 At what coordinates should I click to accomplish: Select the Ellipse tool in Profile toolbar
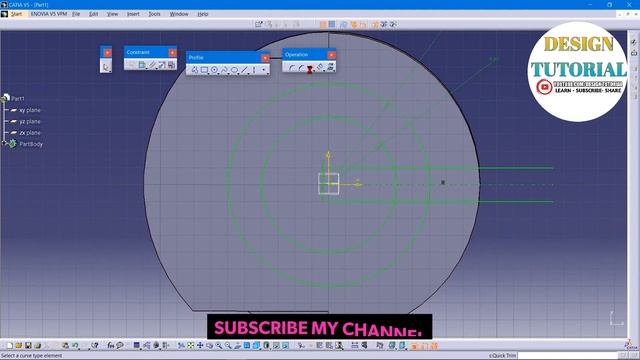point(234,70)
